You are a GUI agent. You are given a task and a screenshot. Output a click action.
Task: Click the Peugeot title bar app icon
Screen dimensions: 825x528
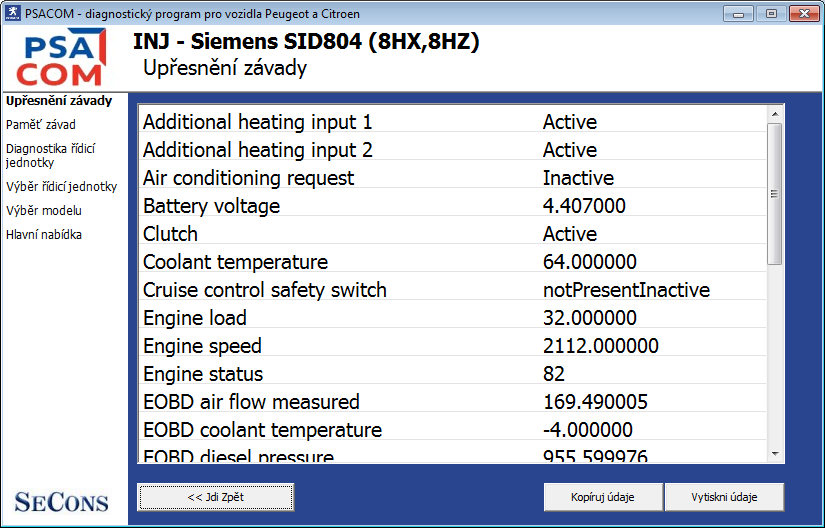coord(12,14)
